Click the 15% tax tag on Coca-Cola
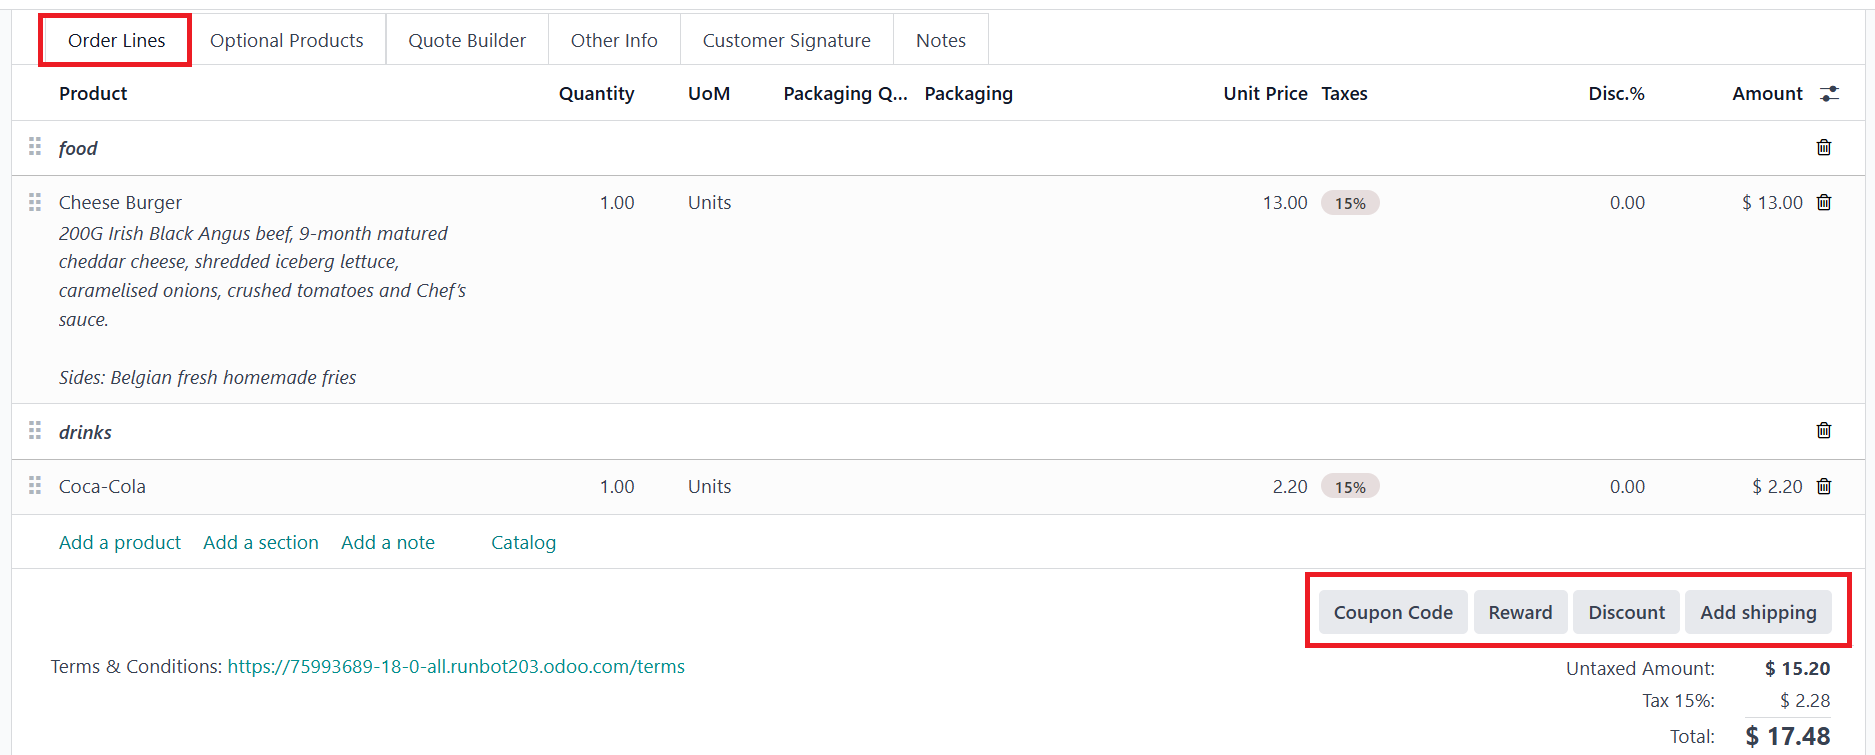The width and height of the screenshot is (1875, 755). point(1350,487)
